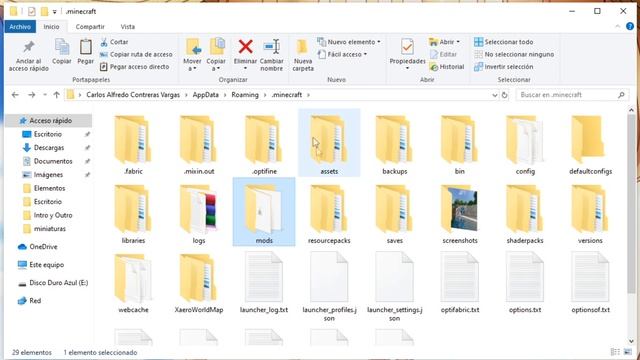Select the assets folder

[x=329, y=143]
